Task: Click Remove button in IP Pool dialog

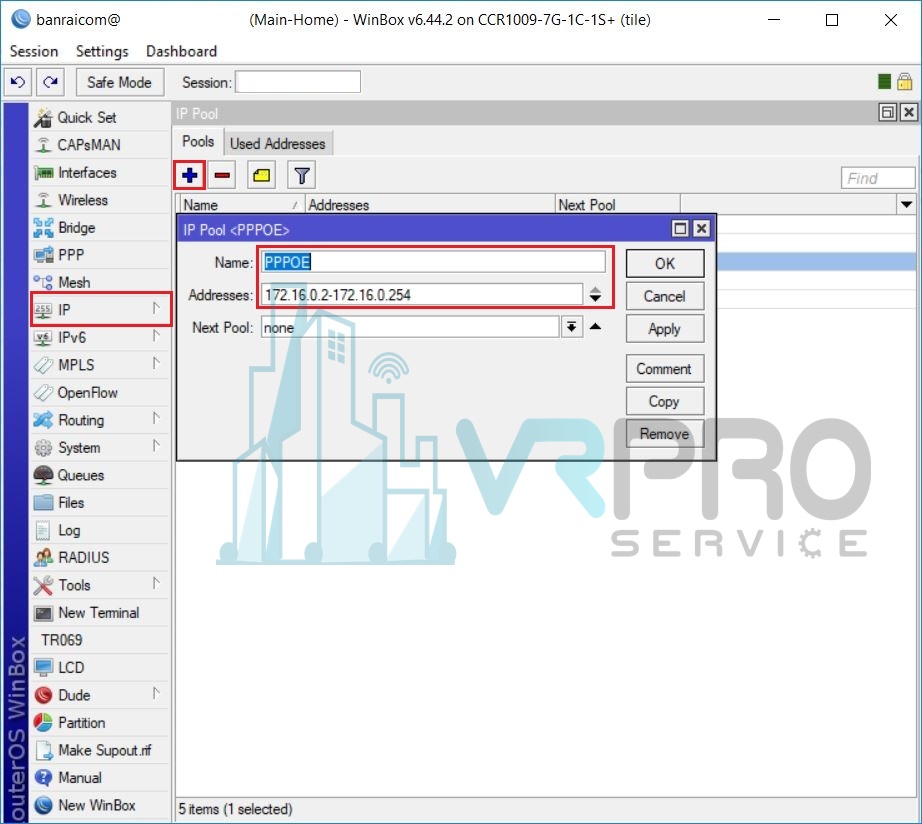Action: [664, 434]
